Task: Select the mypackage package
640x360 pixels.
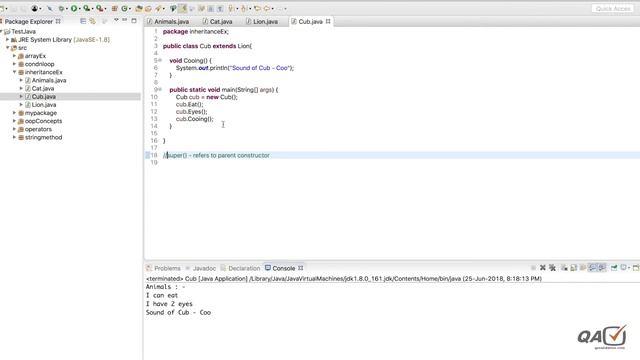Action: click(x=41, y=113)
